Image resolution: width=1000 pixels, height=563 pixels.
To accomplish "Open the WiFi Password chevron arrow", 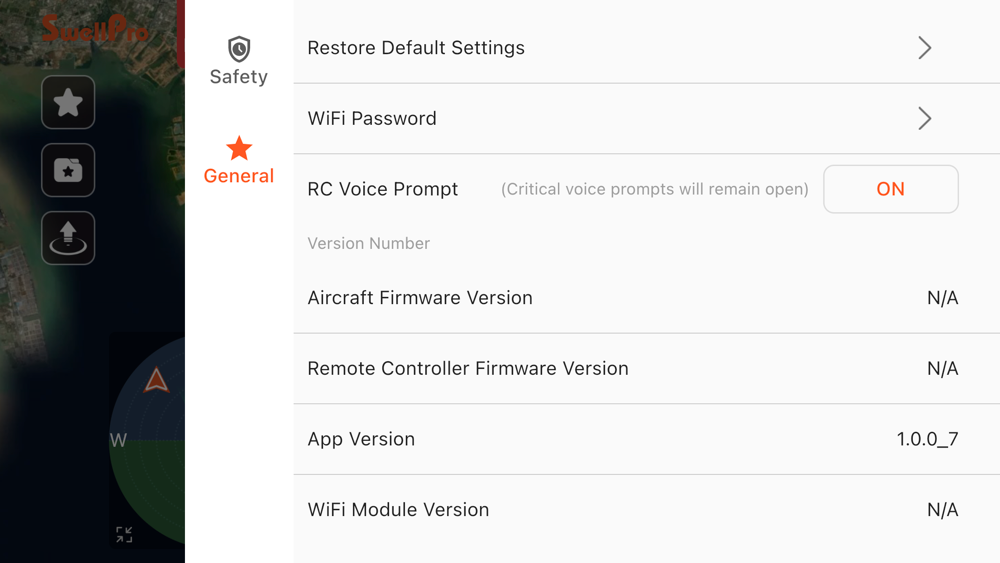I will [924, 119].
